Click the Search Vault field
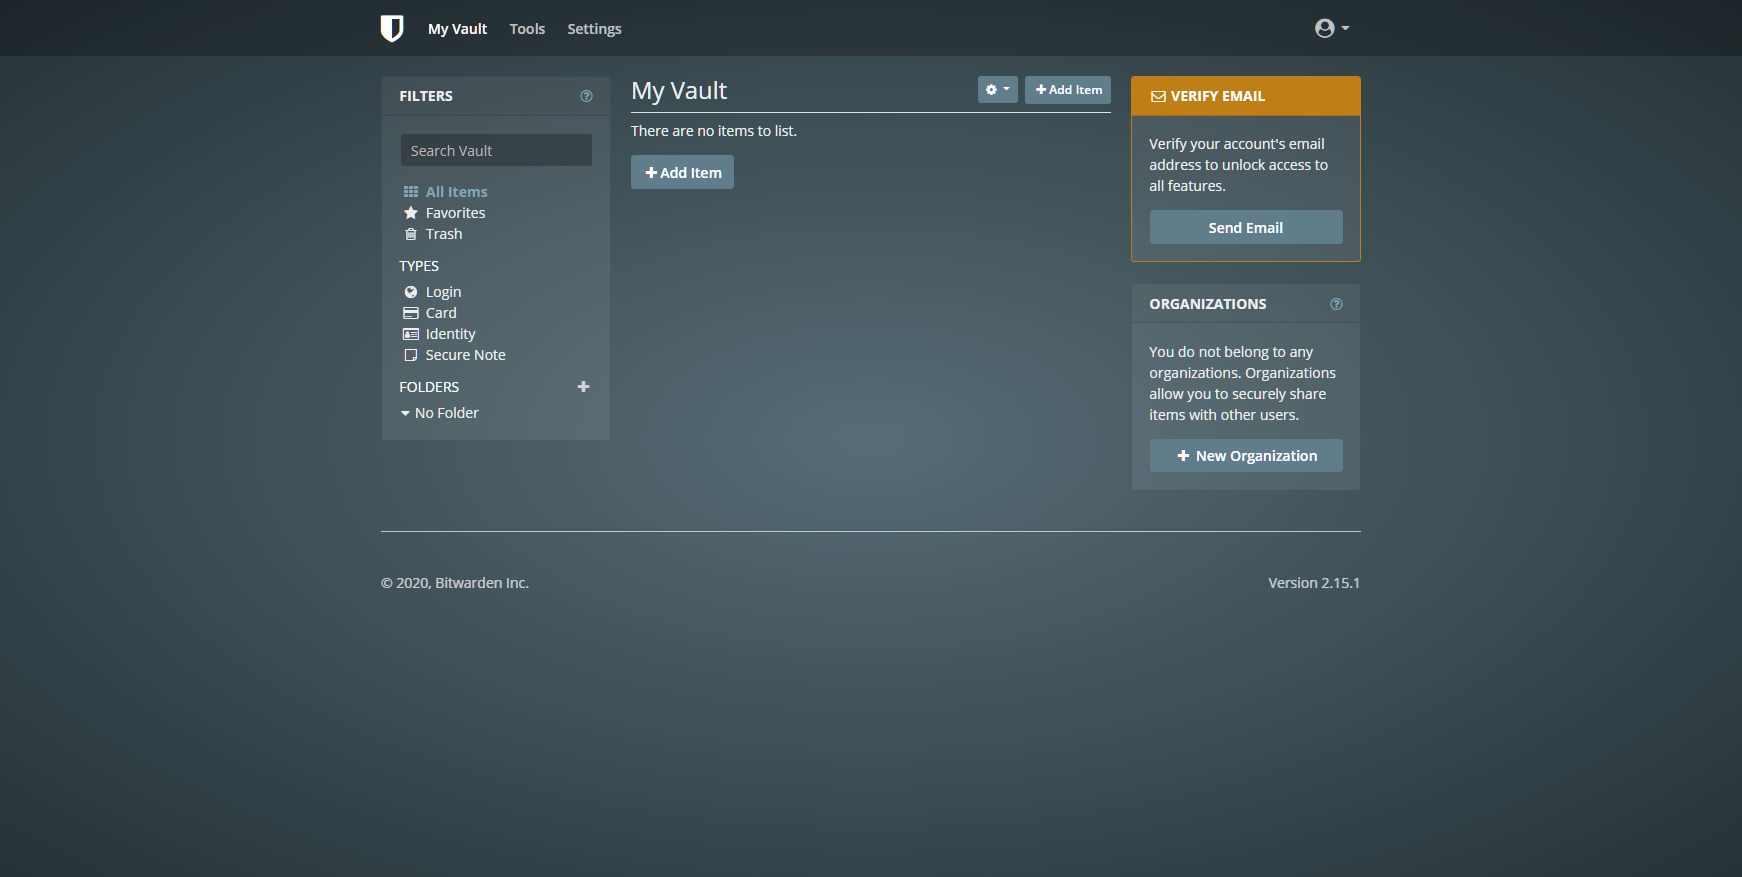Viewport: 1742px width, 877px height. (x=496, y=151)
